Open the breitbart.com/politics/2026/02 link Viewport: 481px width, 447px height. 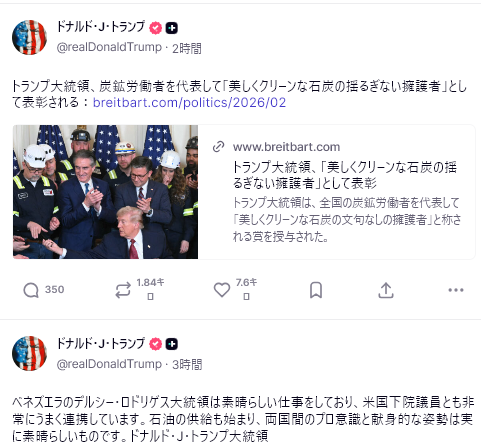[x=189, y=103]
